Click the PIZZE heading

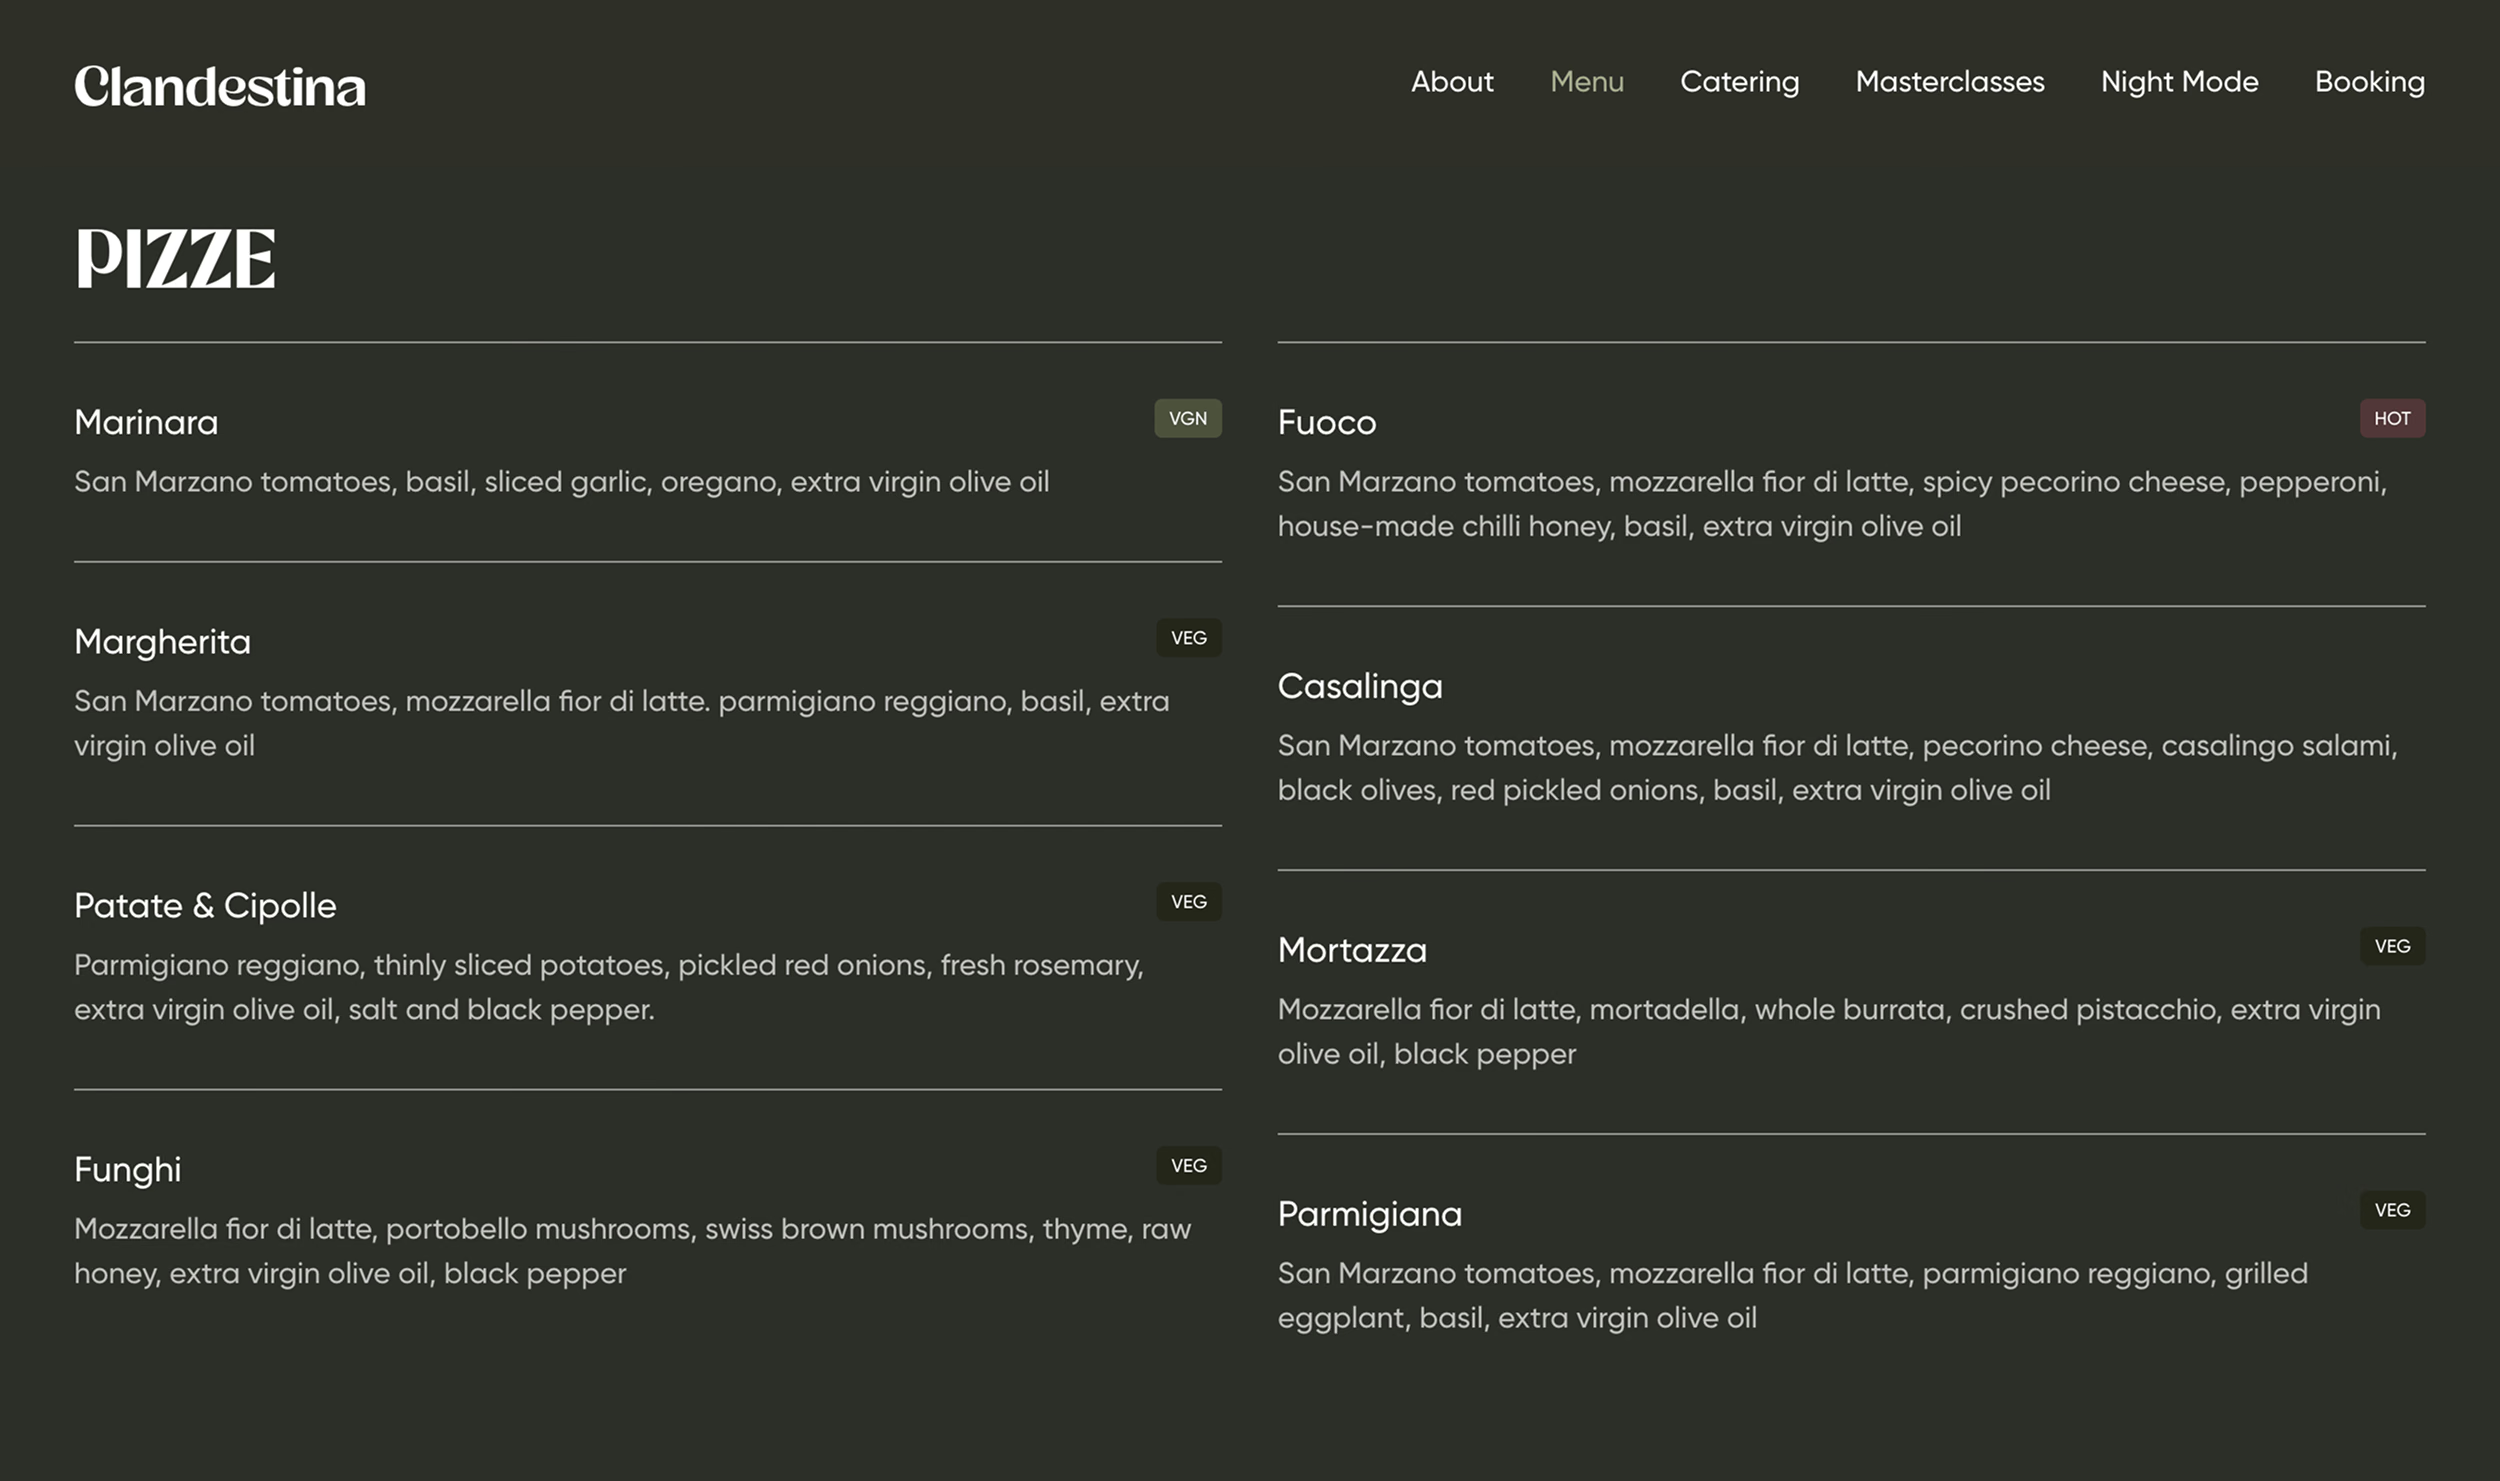point(175,258)
